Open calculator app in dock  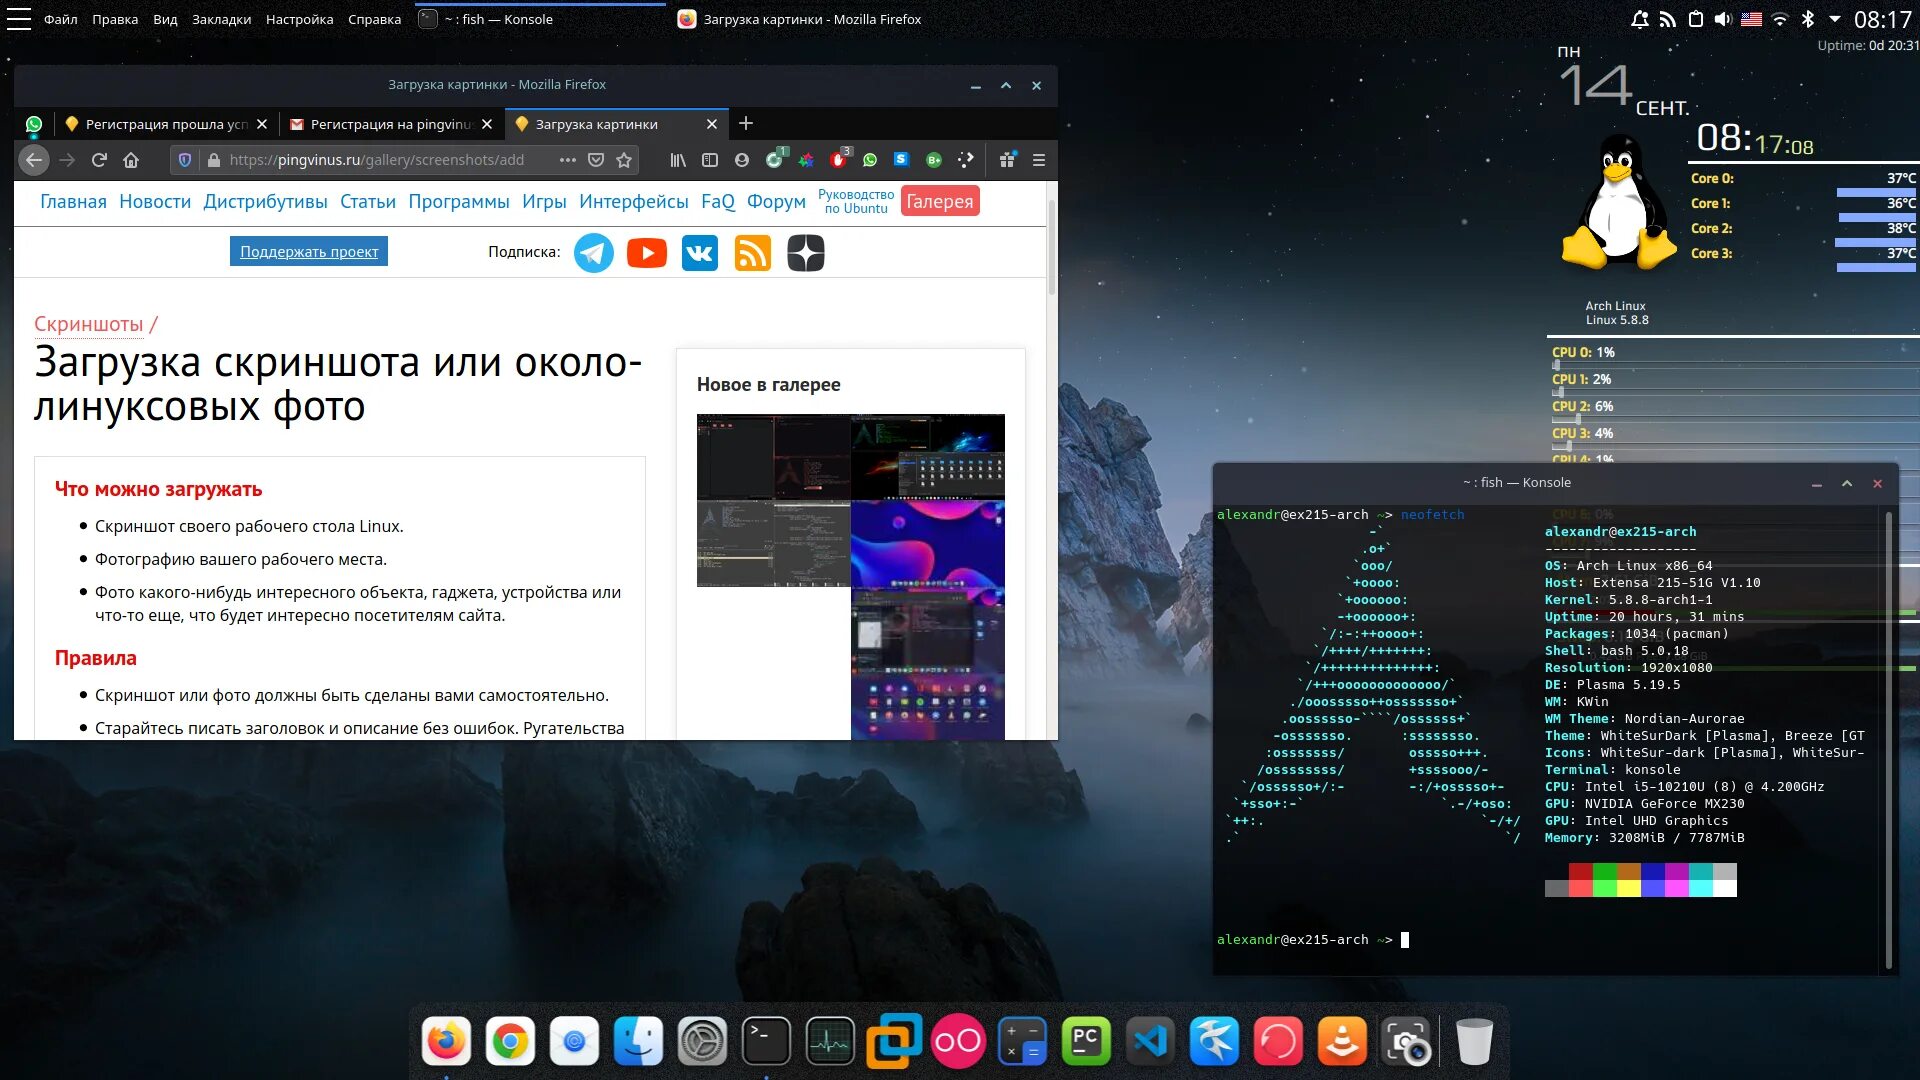coord(1022,1042)
